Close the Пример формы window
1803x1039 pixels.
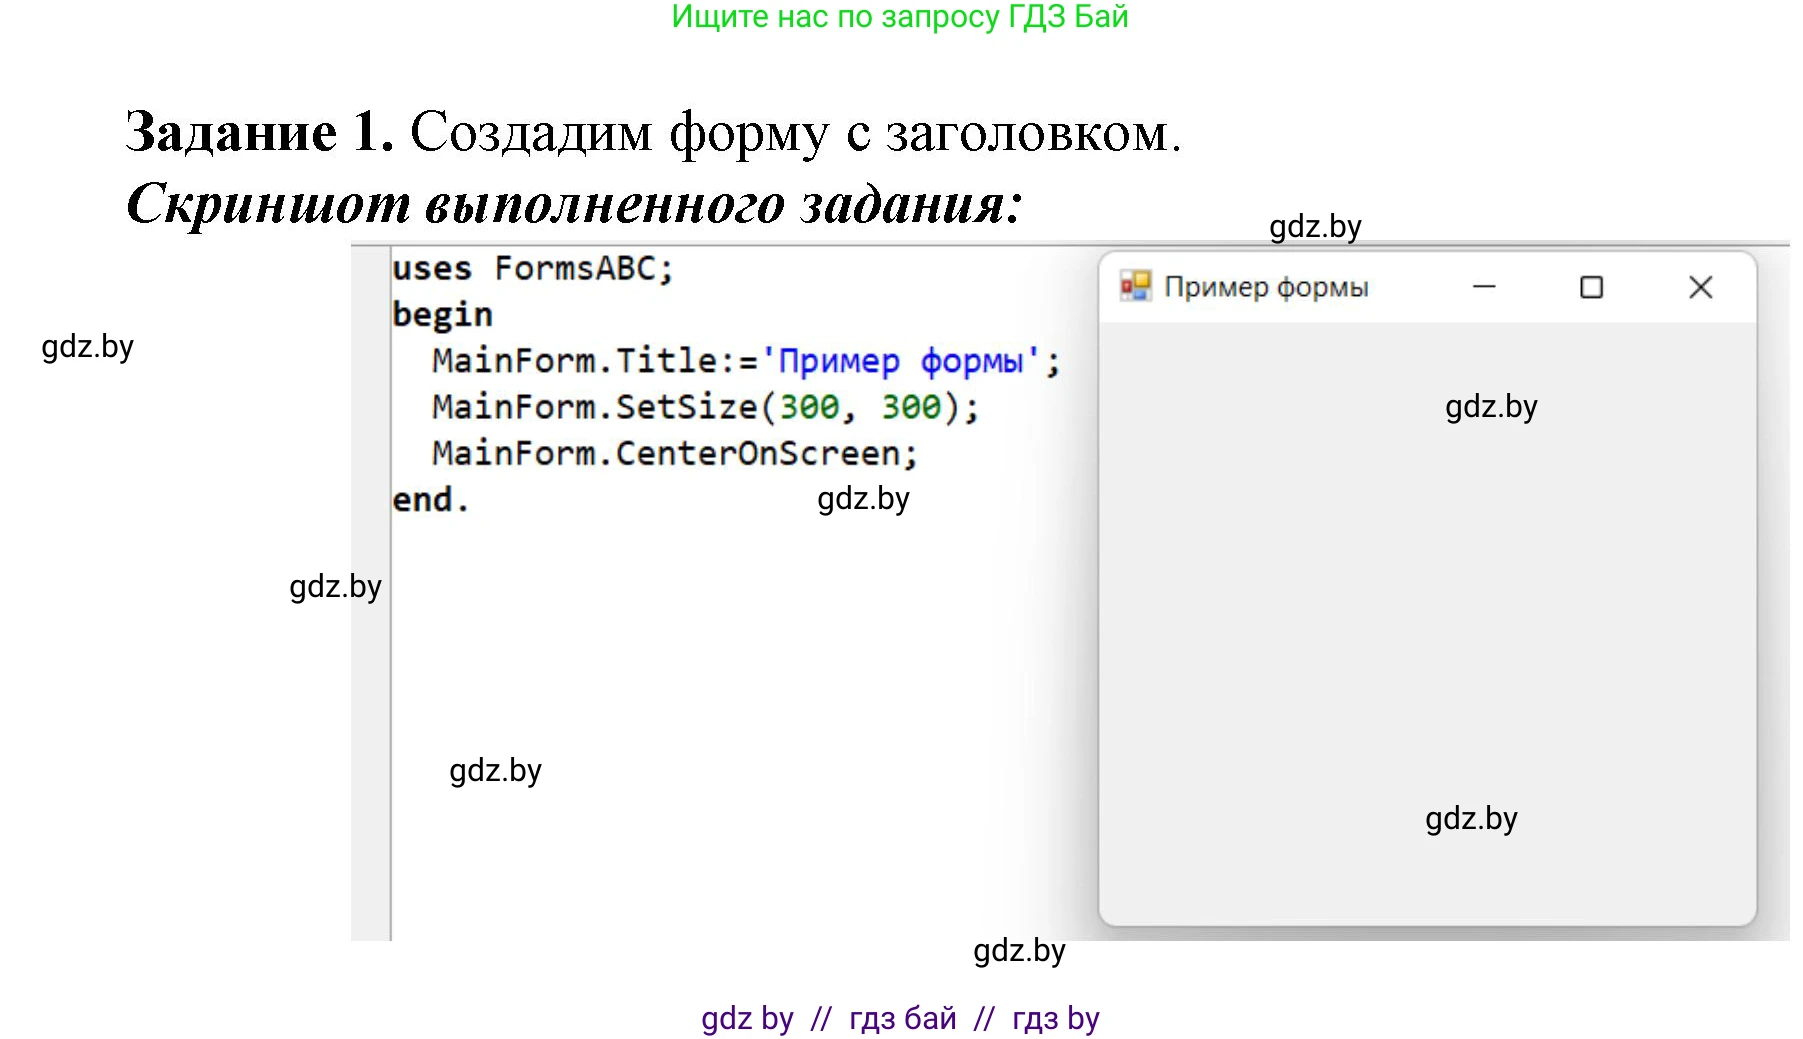coord(1700,288)
